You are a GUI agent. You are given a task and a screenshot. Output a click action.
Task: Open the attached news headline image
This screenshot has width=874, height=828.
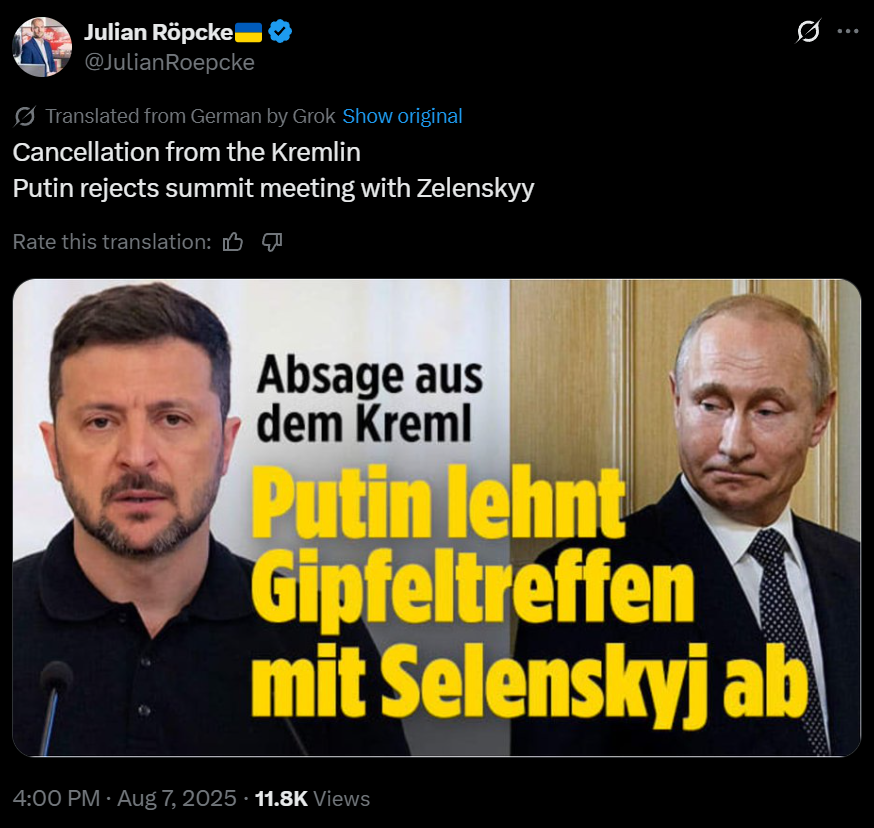coord(436,517)
